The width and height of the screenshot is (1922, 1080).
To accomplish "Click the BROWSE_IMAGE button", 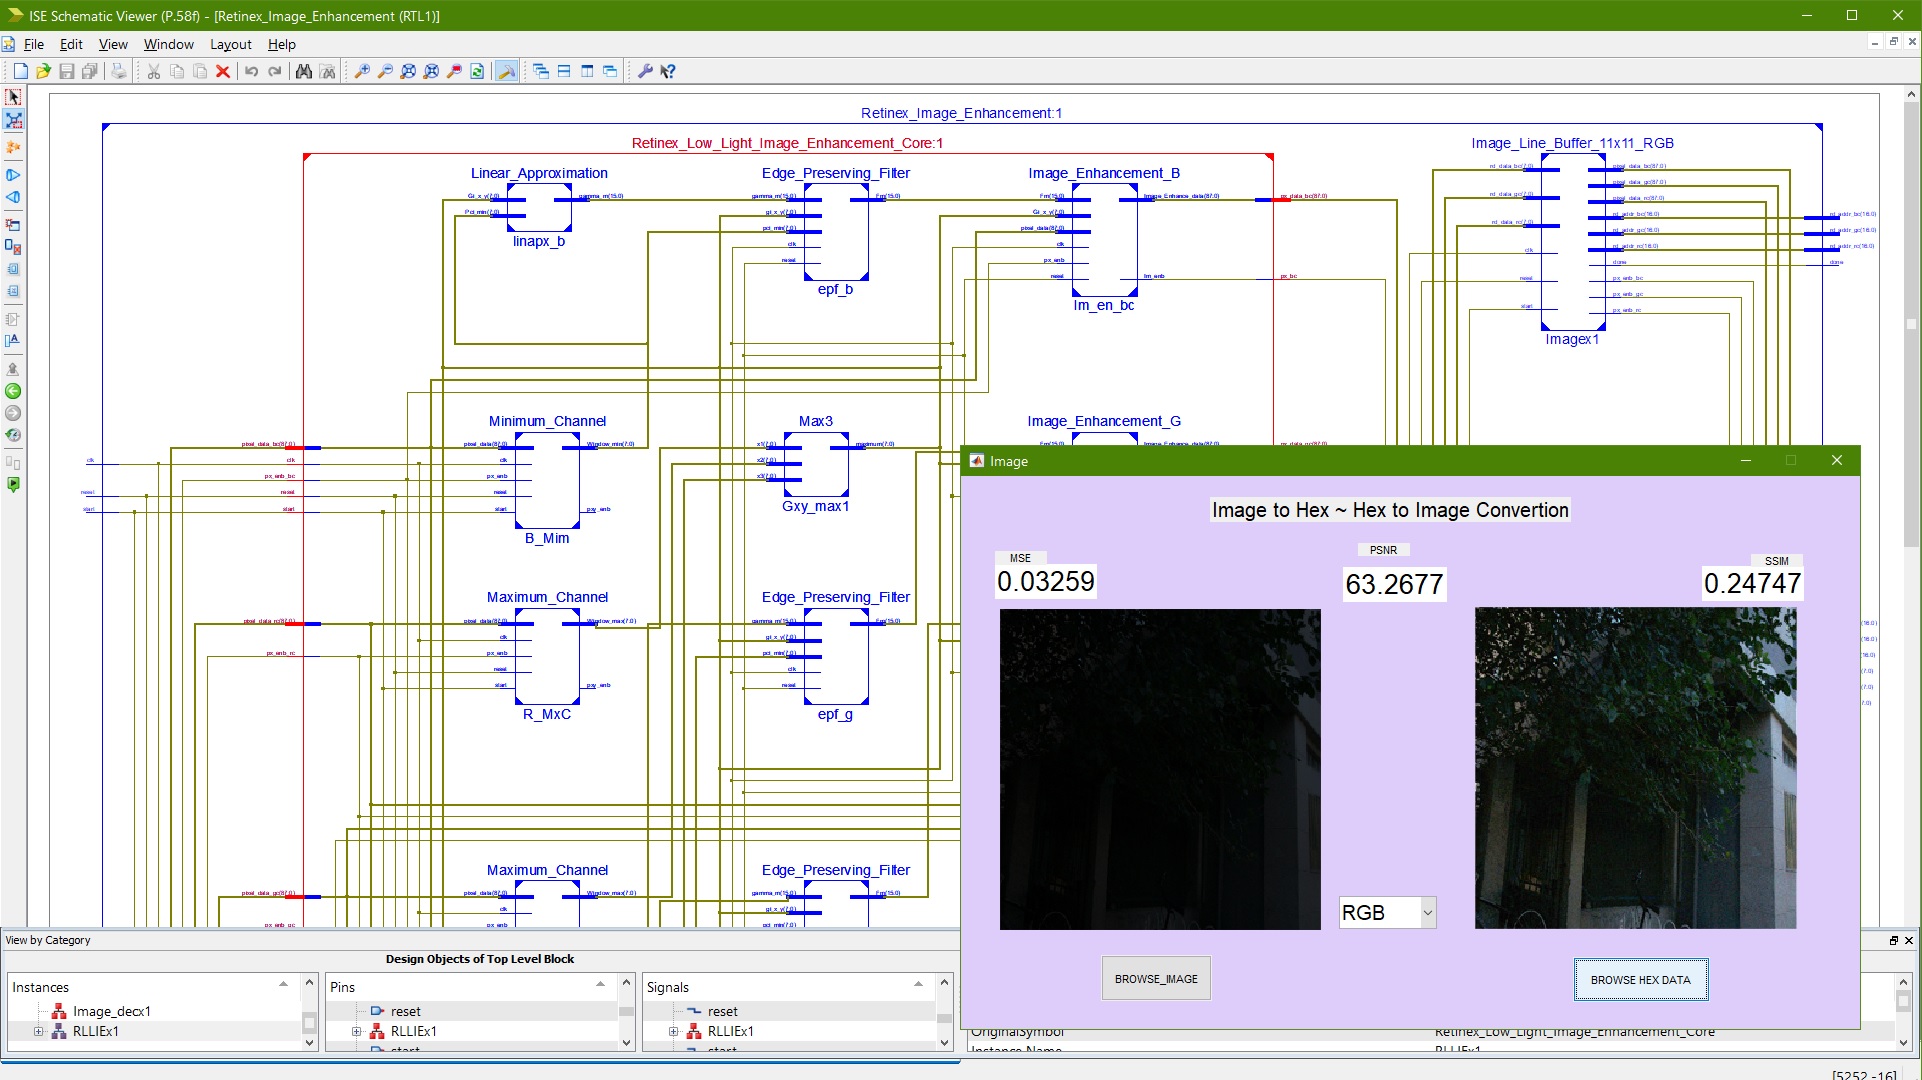I will 1156,979.
